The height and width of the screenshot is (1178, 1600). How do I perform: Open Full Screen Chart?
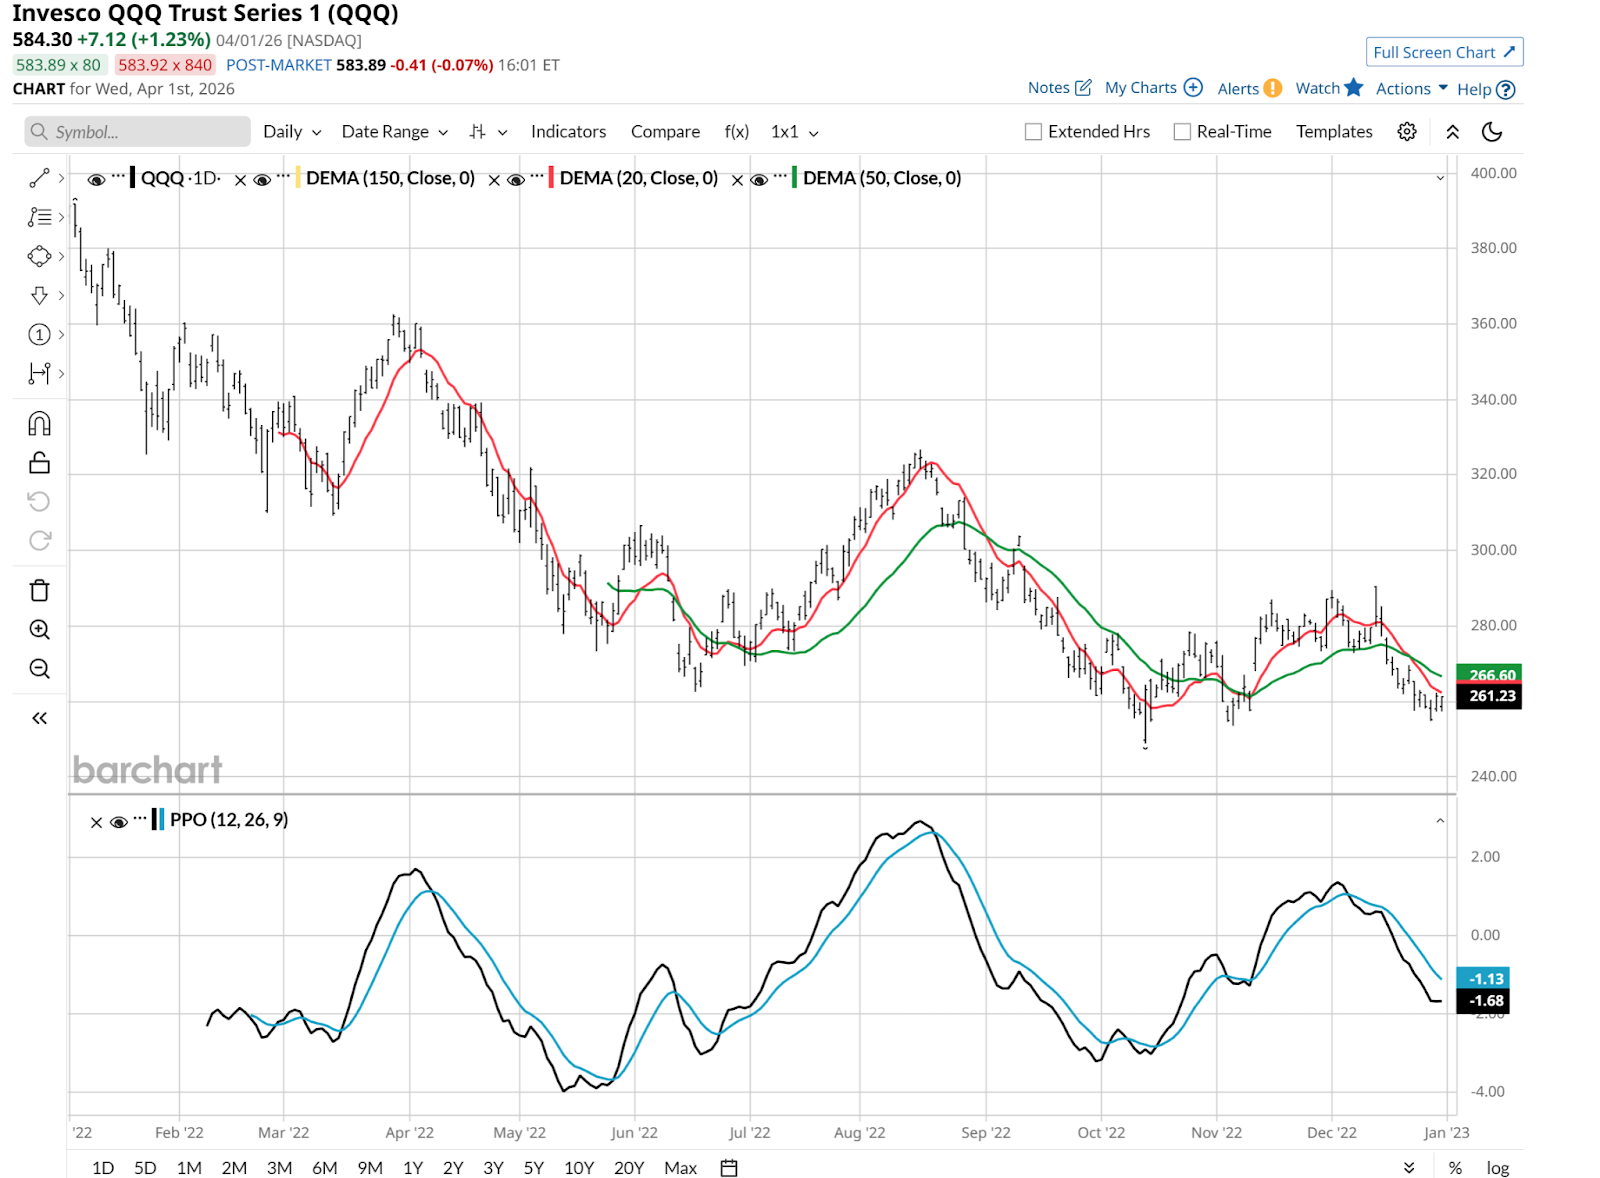(1444, 52)
